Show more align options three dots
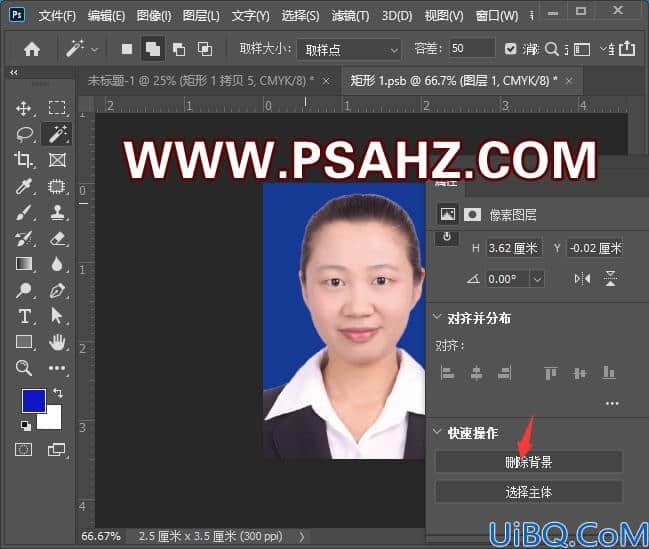 (x=612, y=403)
